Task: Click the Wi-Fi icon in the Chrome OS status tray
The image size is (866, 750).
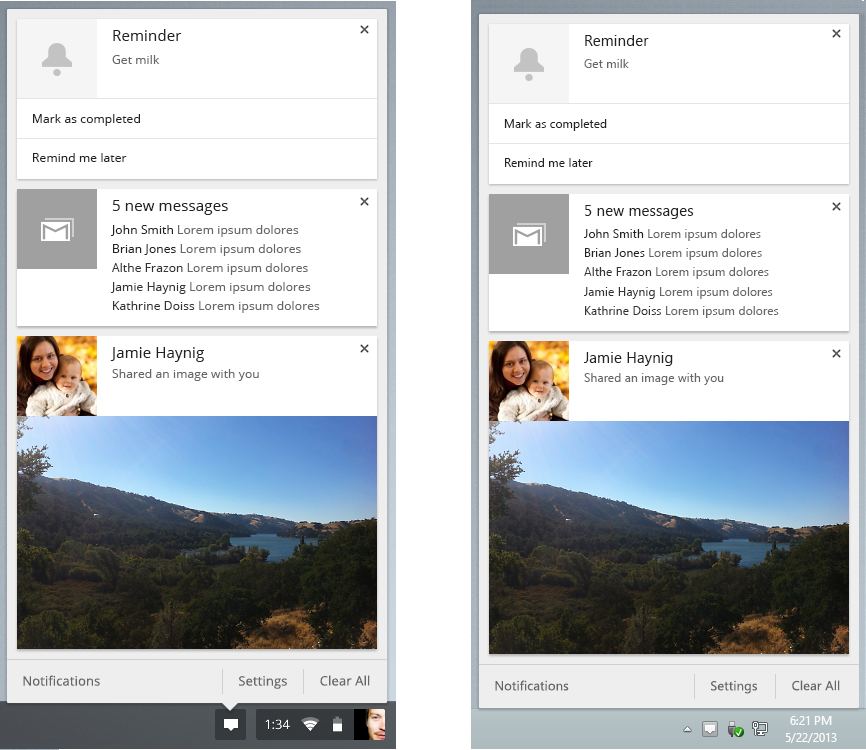Action: (310, 724)
